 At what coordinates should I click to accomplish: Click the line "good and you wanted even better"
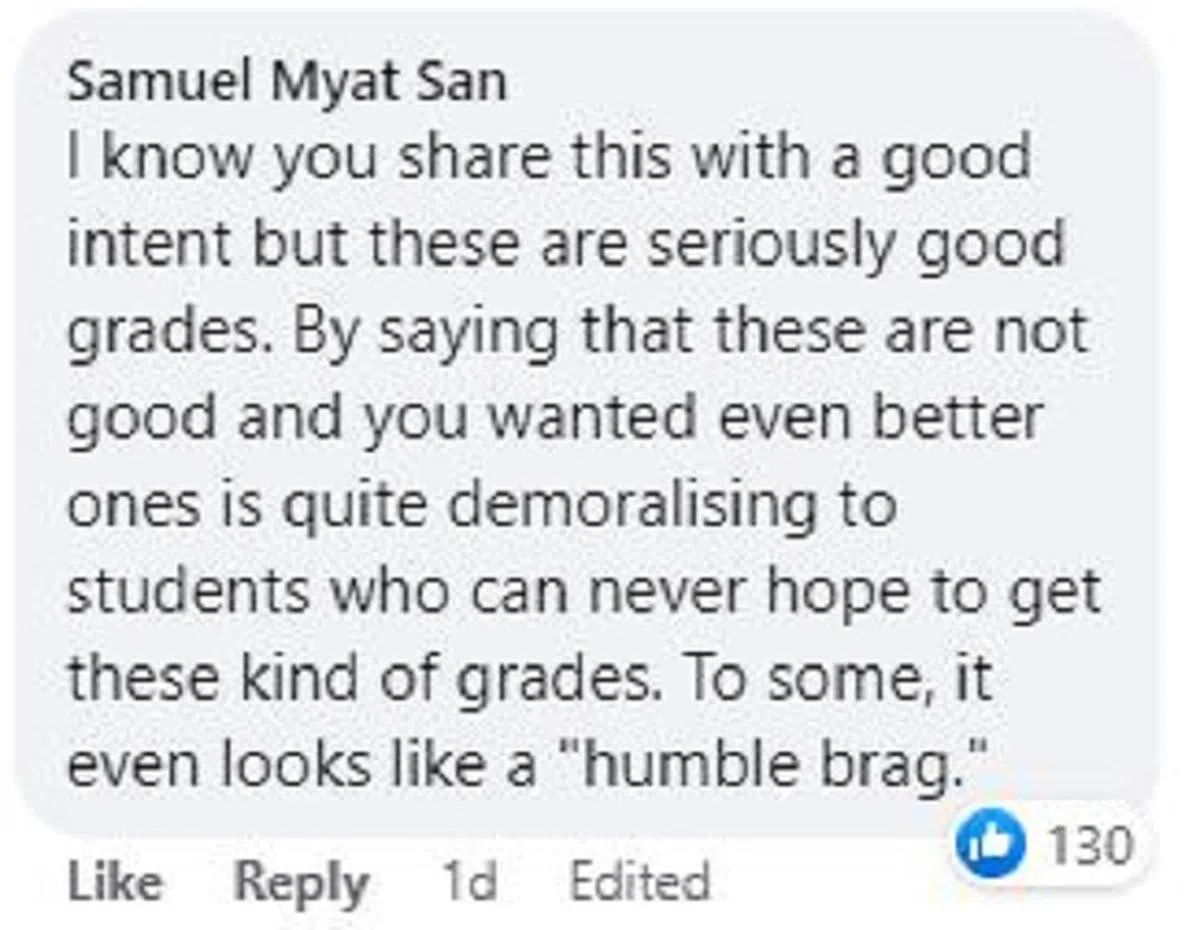pyautogui.click(x=553, y=417)
